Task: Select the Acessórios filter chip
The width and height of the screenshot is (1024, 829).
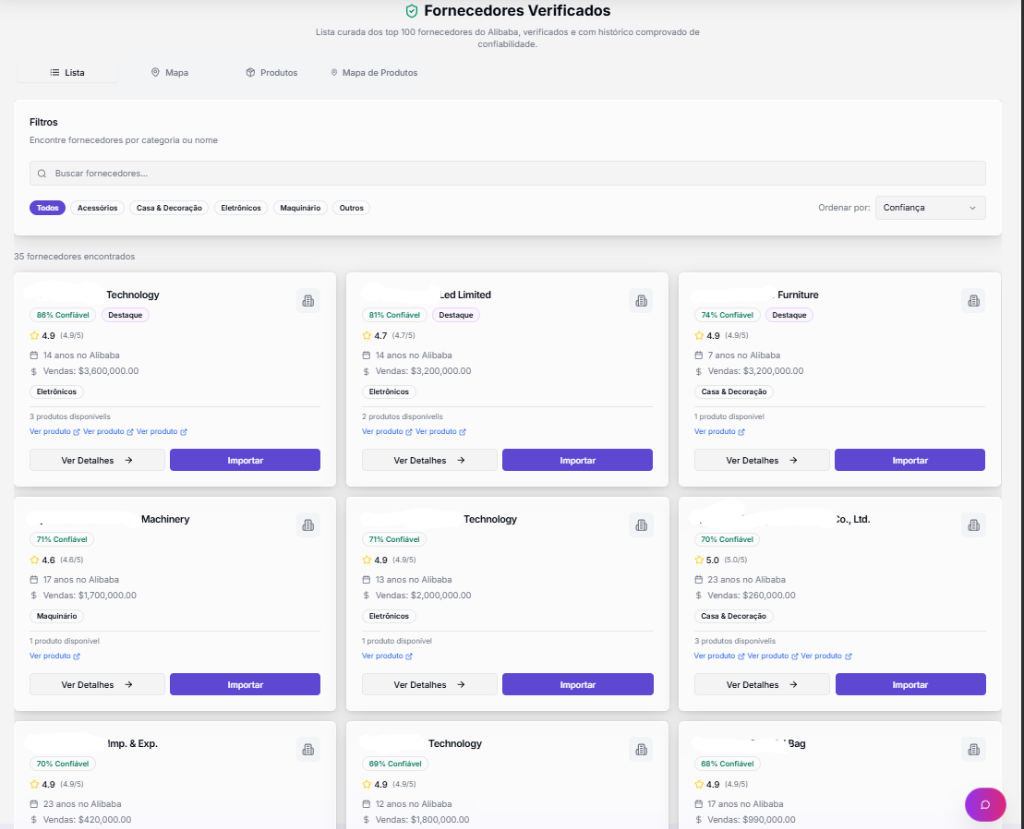Action: click(x=97, y=208)
